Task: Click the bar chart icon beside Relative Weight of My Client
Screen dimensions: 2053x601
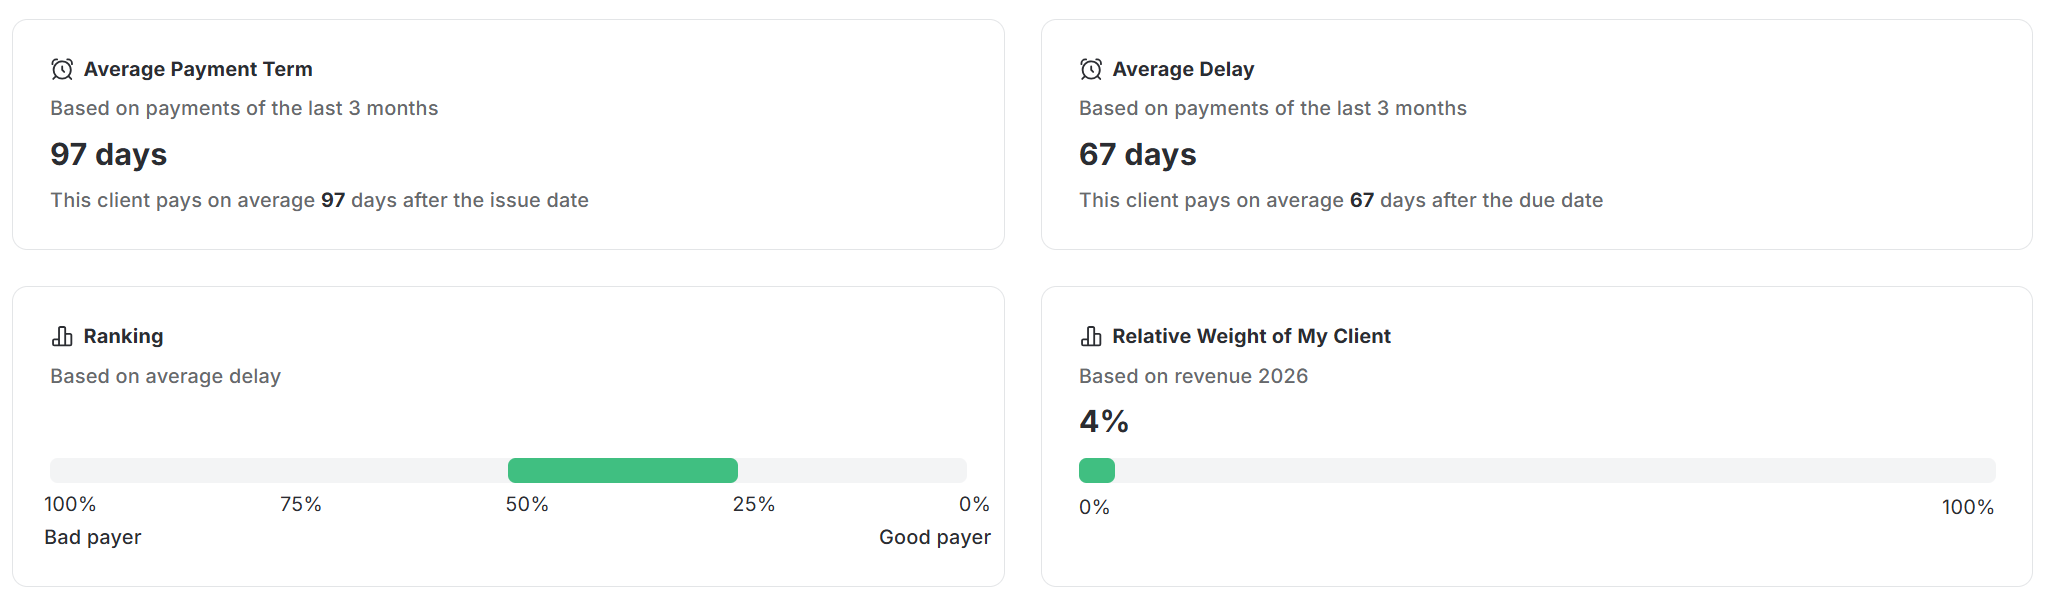Action: coord(1089,336)
